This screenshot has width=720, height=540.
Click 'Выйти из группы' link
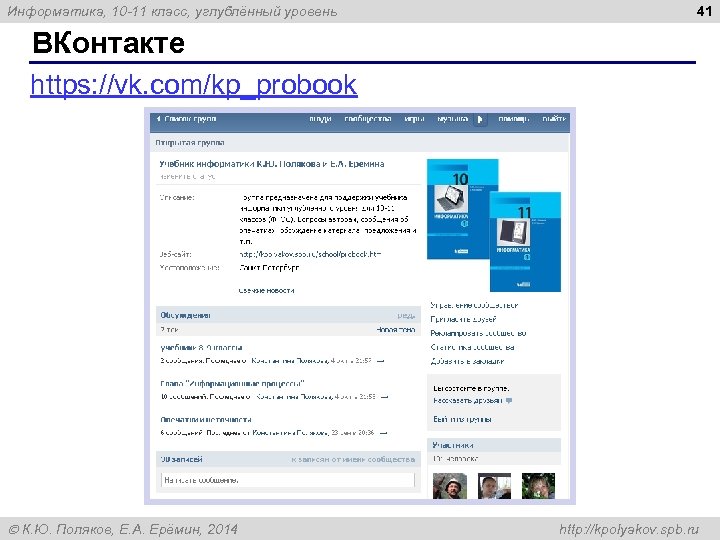(462, 419)
